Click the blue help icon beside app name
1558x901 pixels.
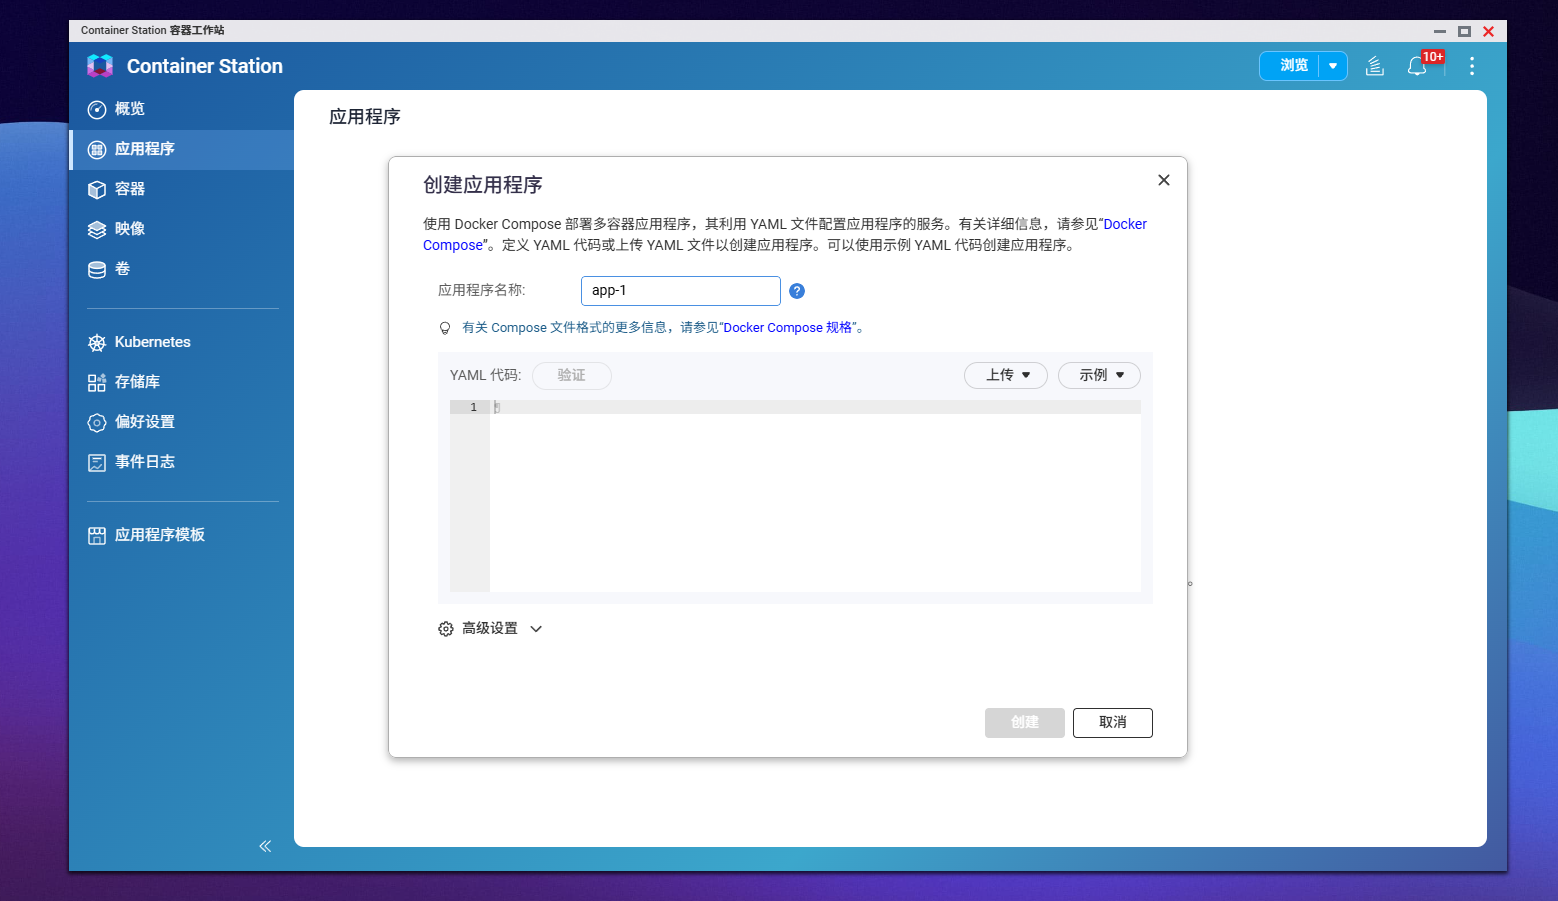[x=797, y=291]
